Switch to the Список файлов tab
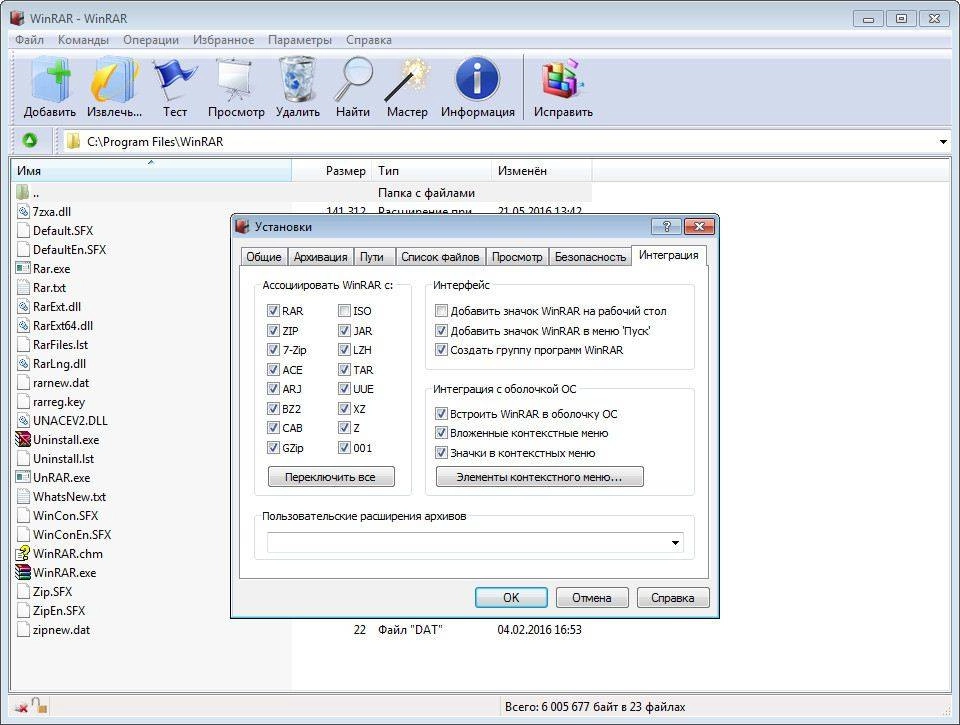960x725 pixels. [x=440, y=257]
